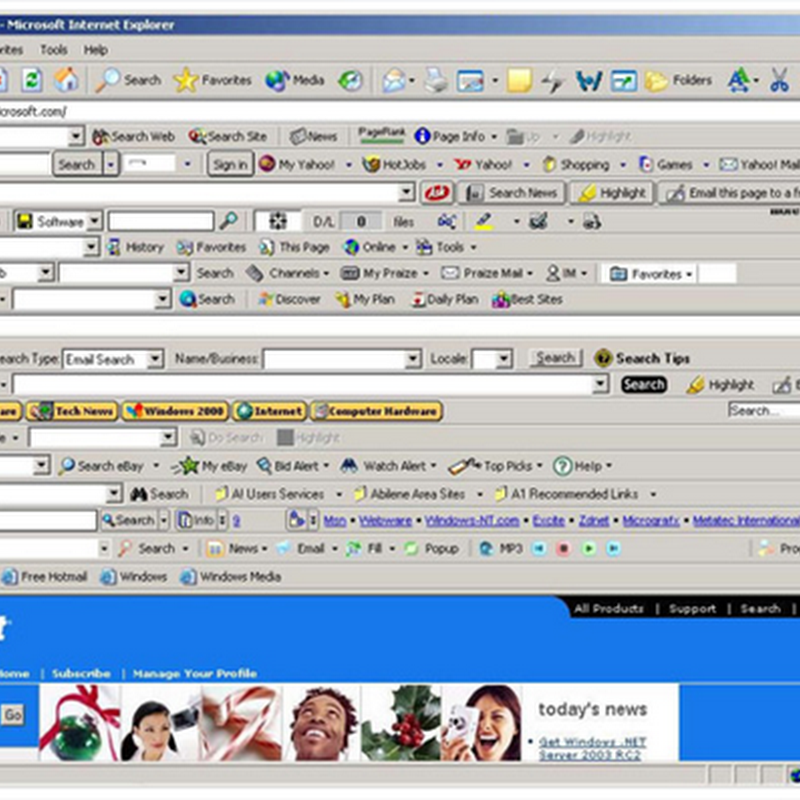Click the Refresh icon in IE toolbar
800x800 pixels.
tap(32, 80)
